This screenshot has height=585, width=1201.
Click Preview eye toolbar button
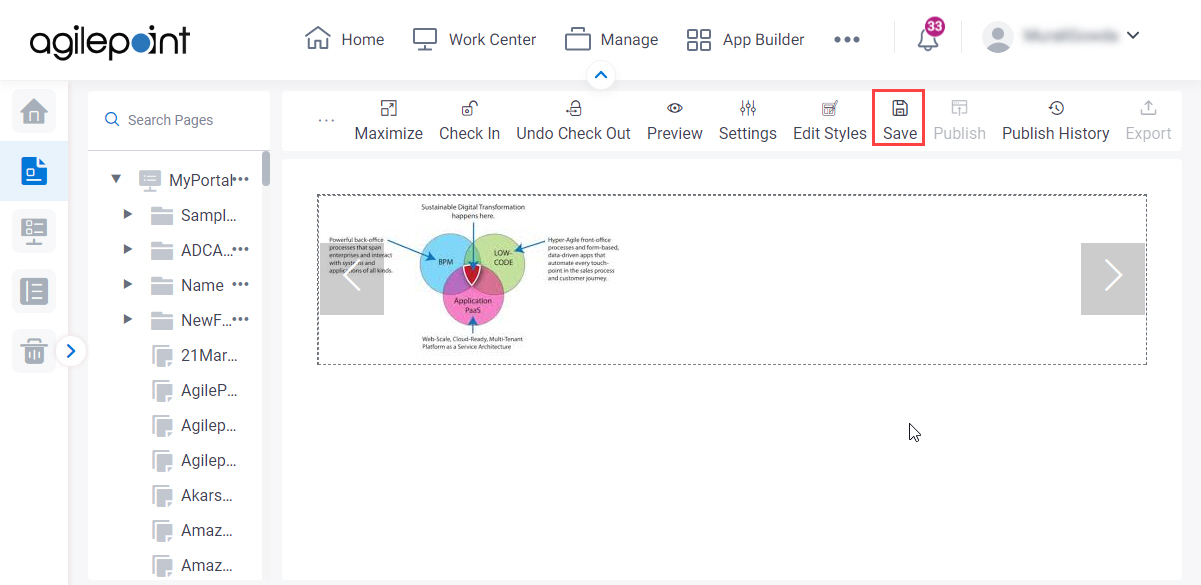(675, 121)
